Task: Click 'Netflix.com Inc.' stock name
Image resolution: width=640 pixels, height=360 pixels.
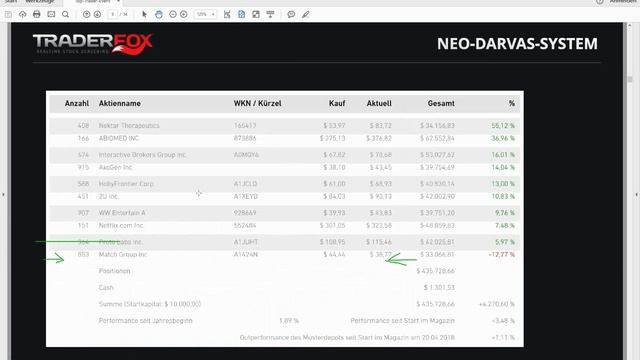Action: 121,225
